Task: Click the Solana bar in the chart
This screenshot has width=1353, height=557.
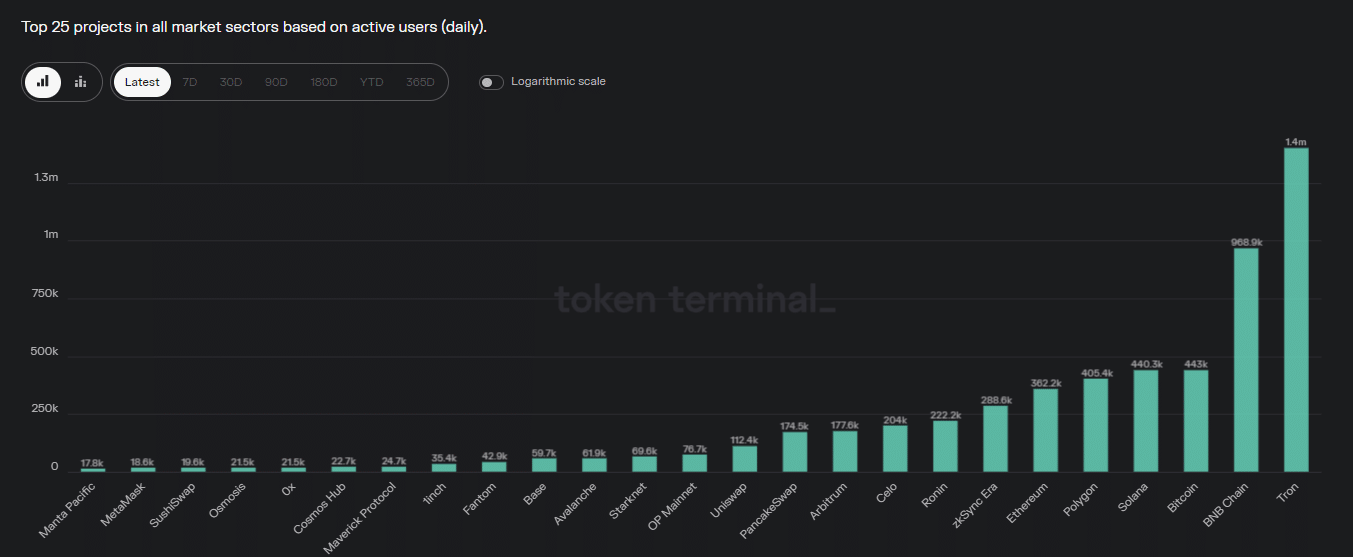Action: click(x=1146, y=421)
